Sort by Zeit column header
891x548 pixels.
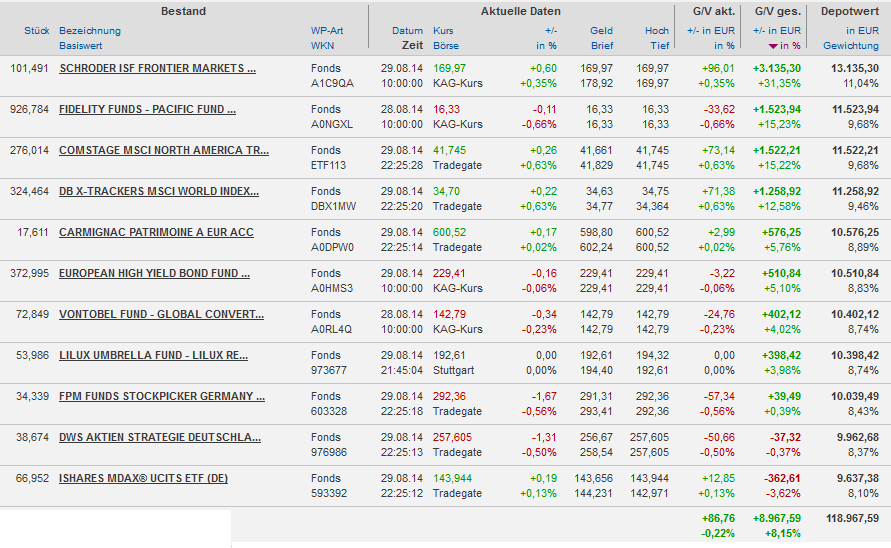pos(412,46)
